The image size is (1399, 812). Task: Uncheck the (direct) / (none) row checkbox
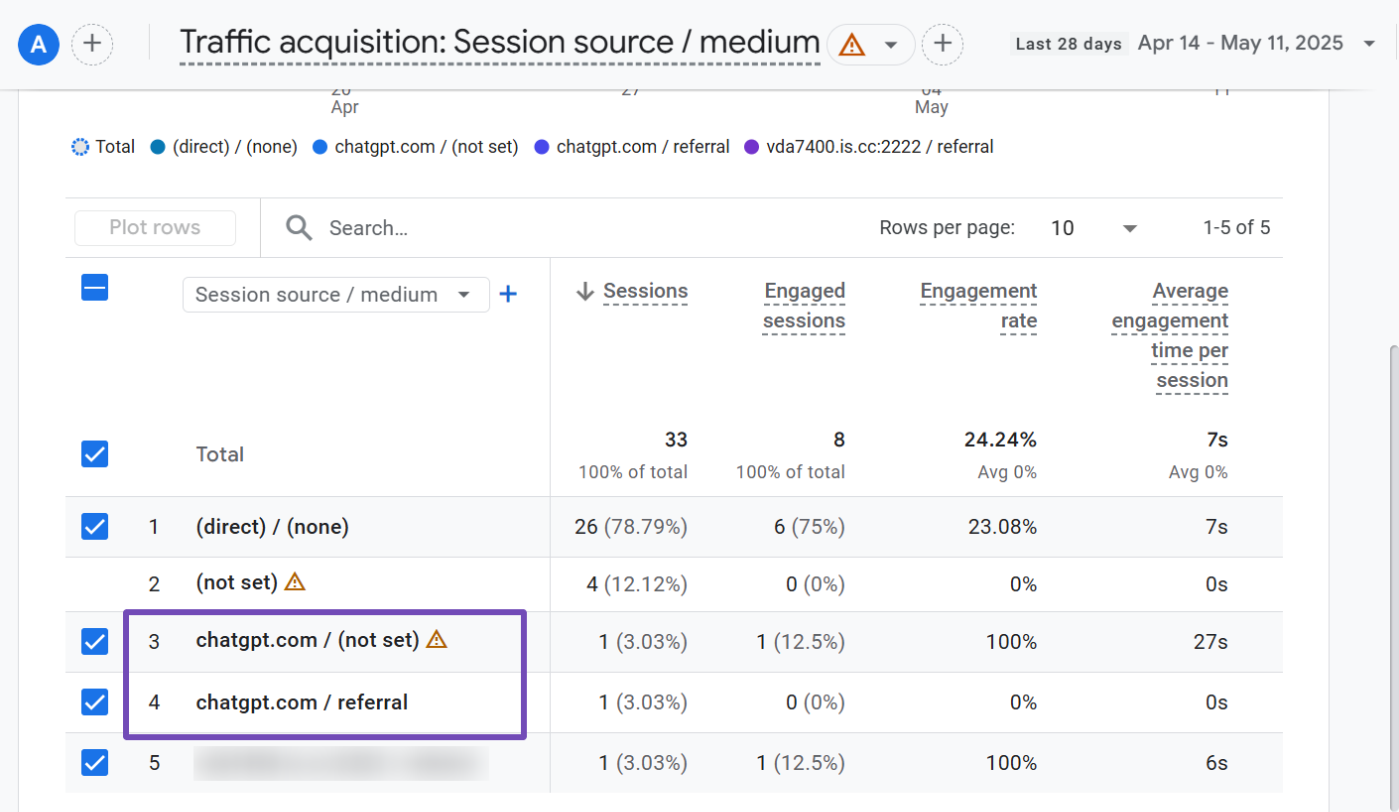click(95, 526)
